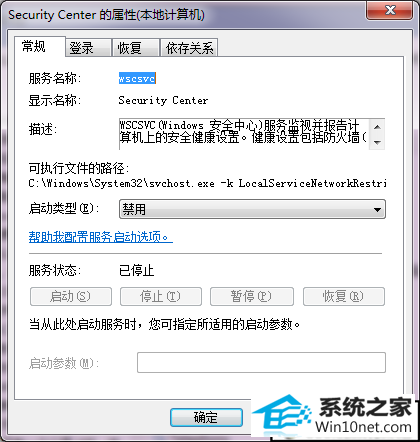
Task: Click the executable path text
Action: [x=207, y=183]
